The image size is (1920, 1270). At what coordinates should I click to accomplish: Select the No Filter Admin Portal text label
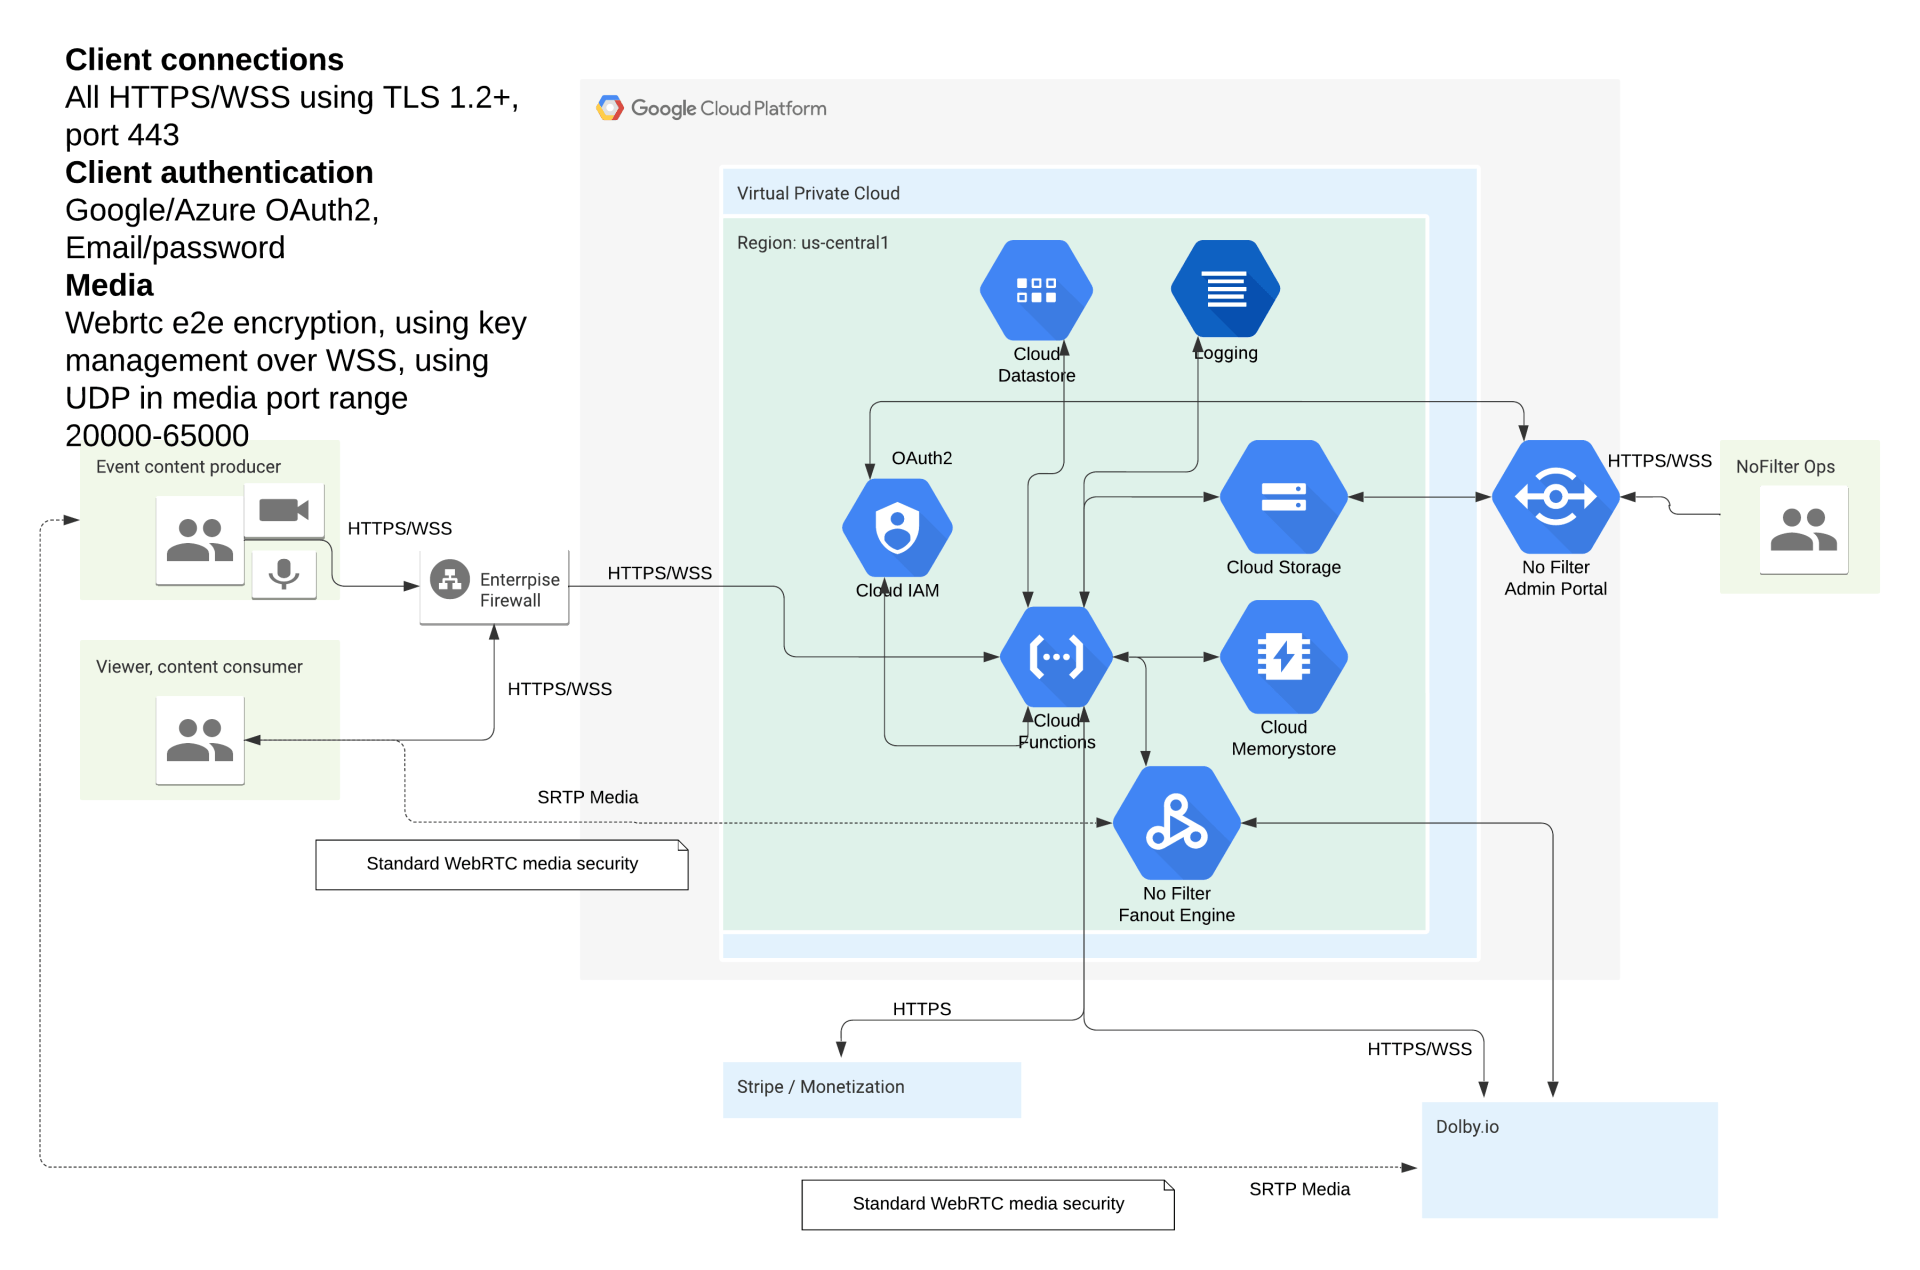(x=1555, y=578)
